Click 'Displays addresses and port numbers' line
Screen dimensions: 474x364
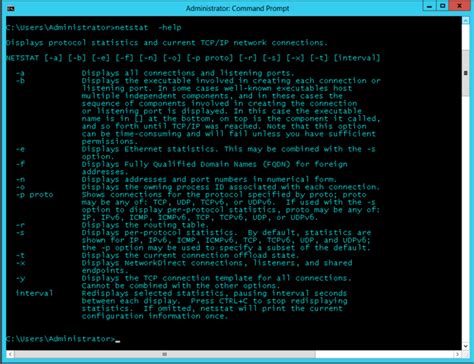(x=209, y=179)
